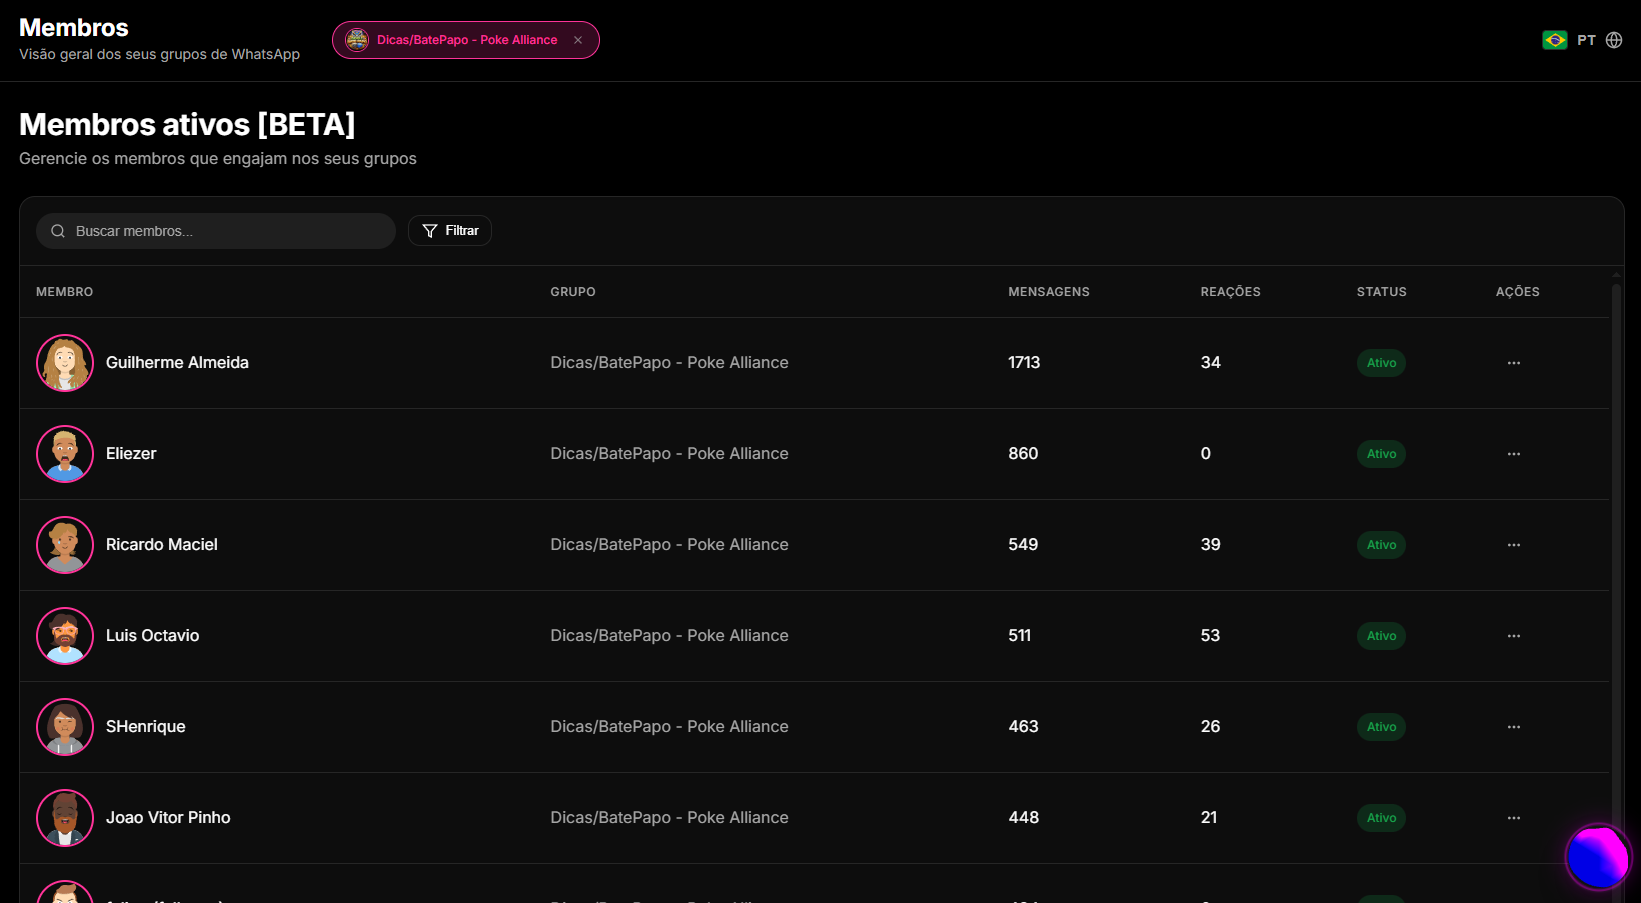Select the name Guilherme Almeida
The width and height of the screenshot is (1641, 903).
177,363
